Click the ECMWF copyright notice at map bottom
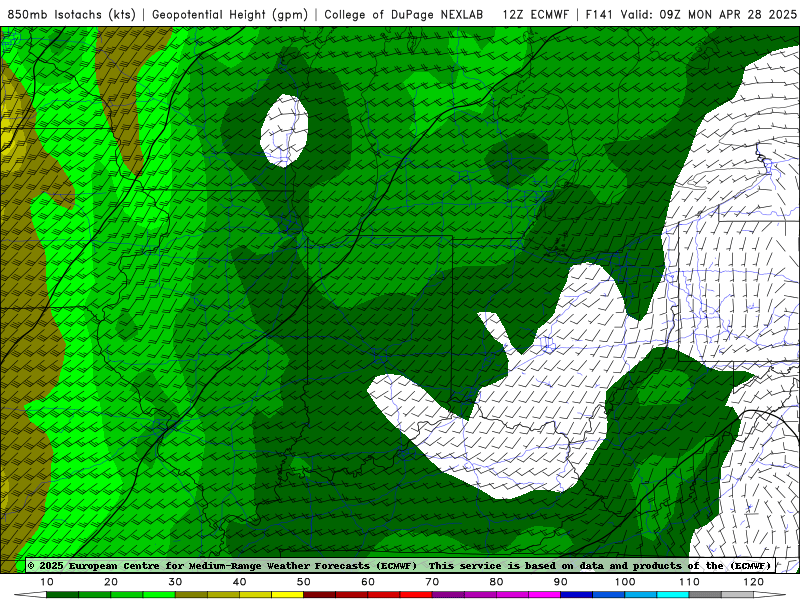The width and height of the screenshot is (800, 600). point(399,566)
